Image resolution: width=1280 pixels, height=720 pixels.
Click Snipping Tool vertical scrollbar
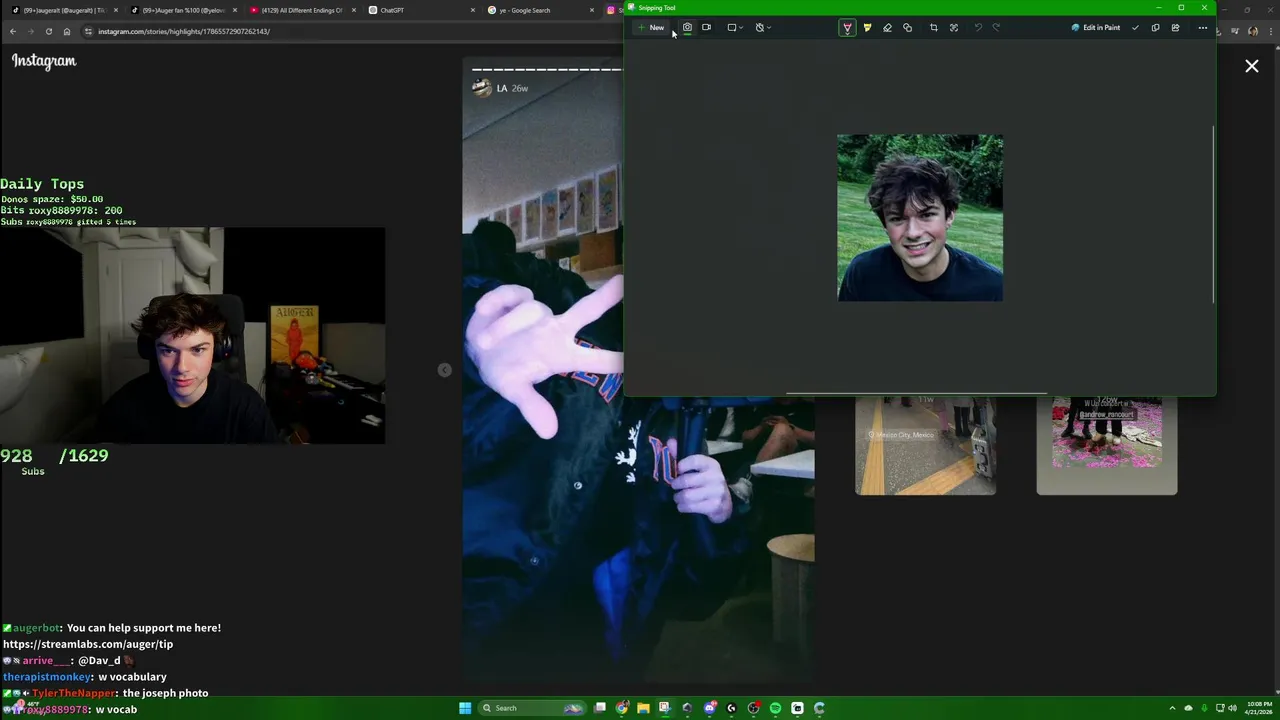pos(1213,214)
